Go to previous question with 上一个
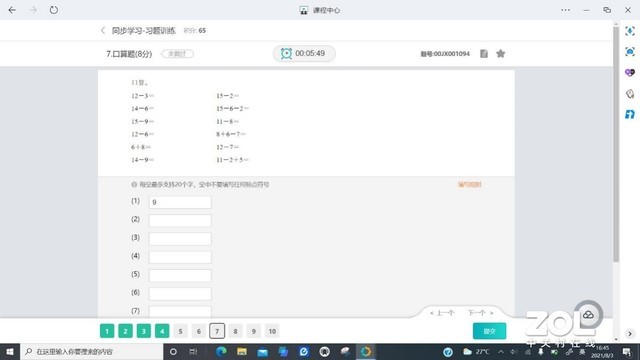Image resolution: width=640 pixels, height=360 pixels. coord(442,313)
